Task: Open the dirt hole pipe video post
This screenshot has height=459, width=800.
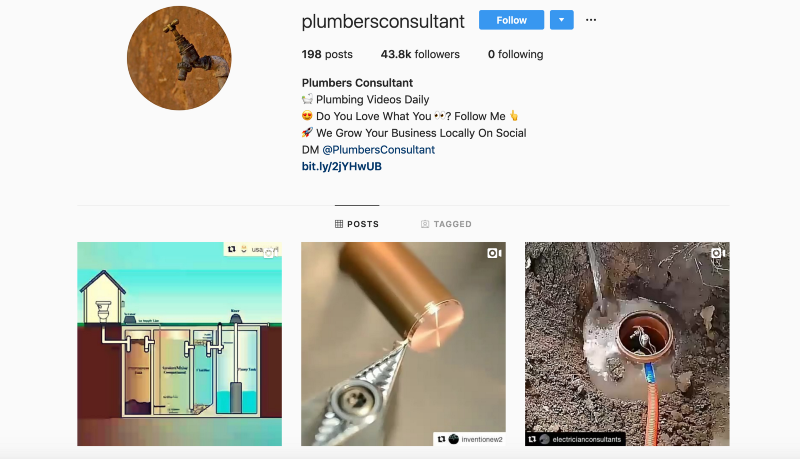Action: (628, 344)
